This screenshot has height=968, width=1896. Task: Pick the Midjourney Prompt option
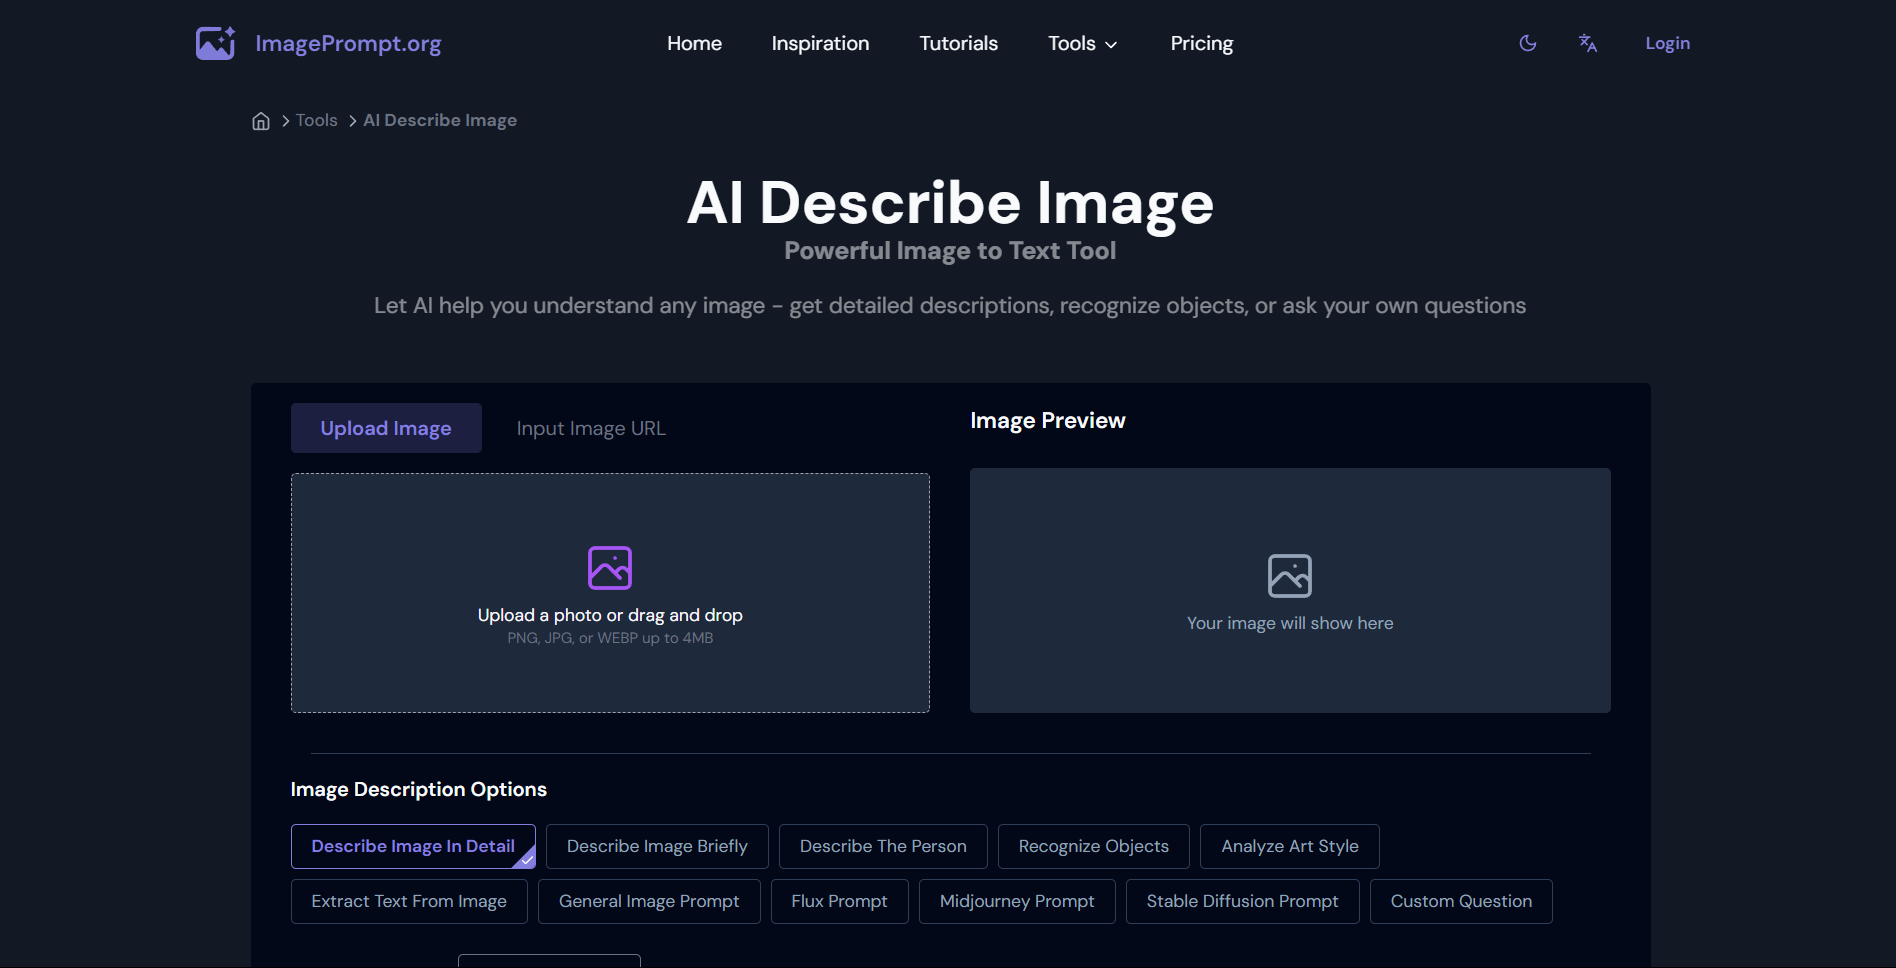pyautogui.click(x=1016, y=901)
